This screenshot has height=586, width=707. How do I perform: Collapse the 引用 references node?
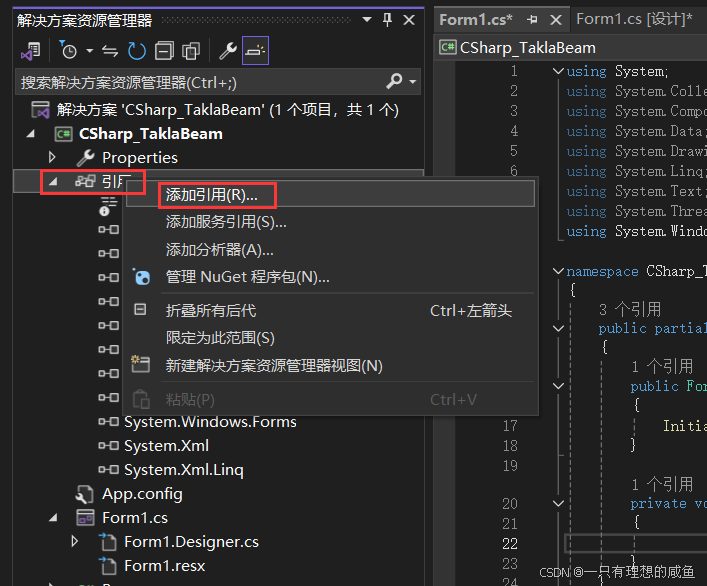point(53,181)
